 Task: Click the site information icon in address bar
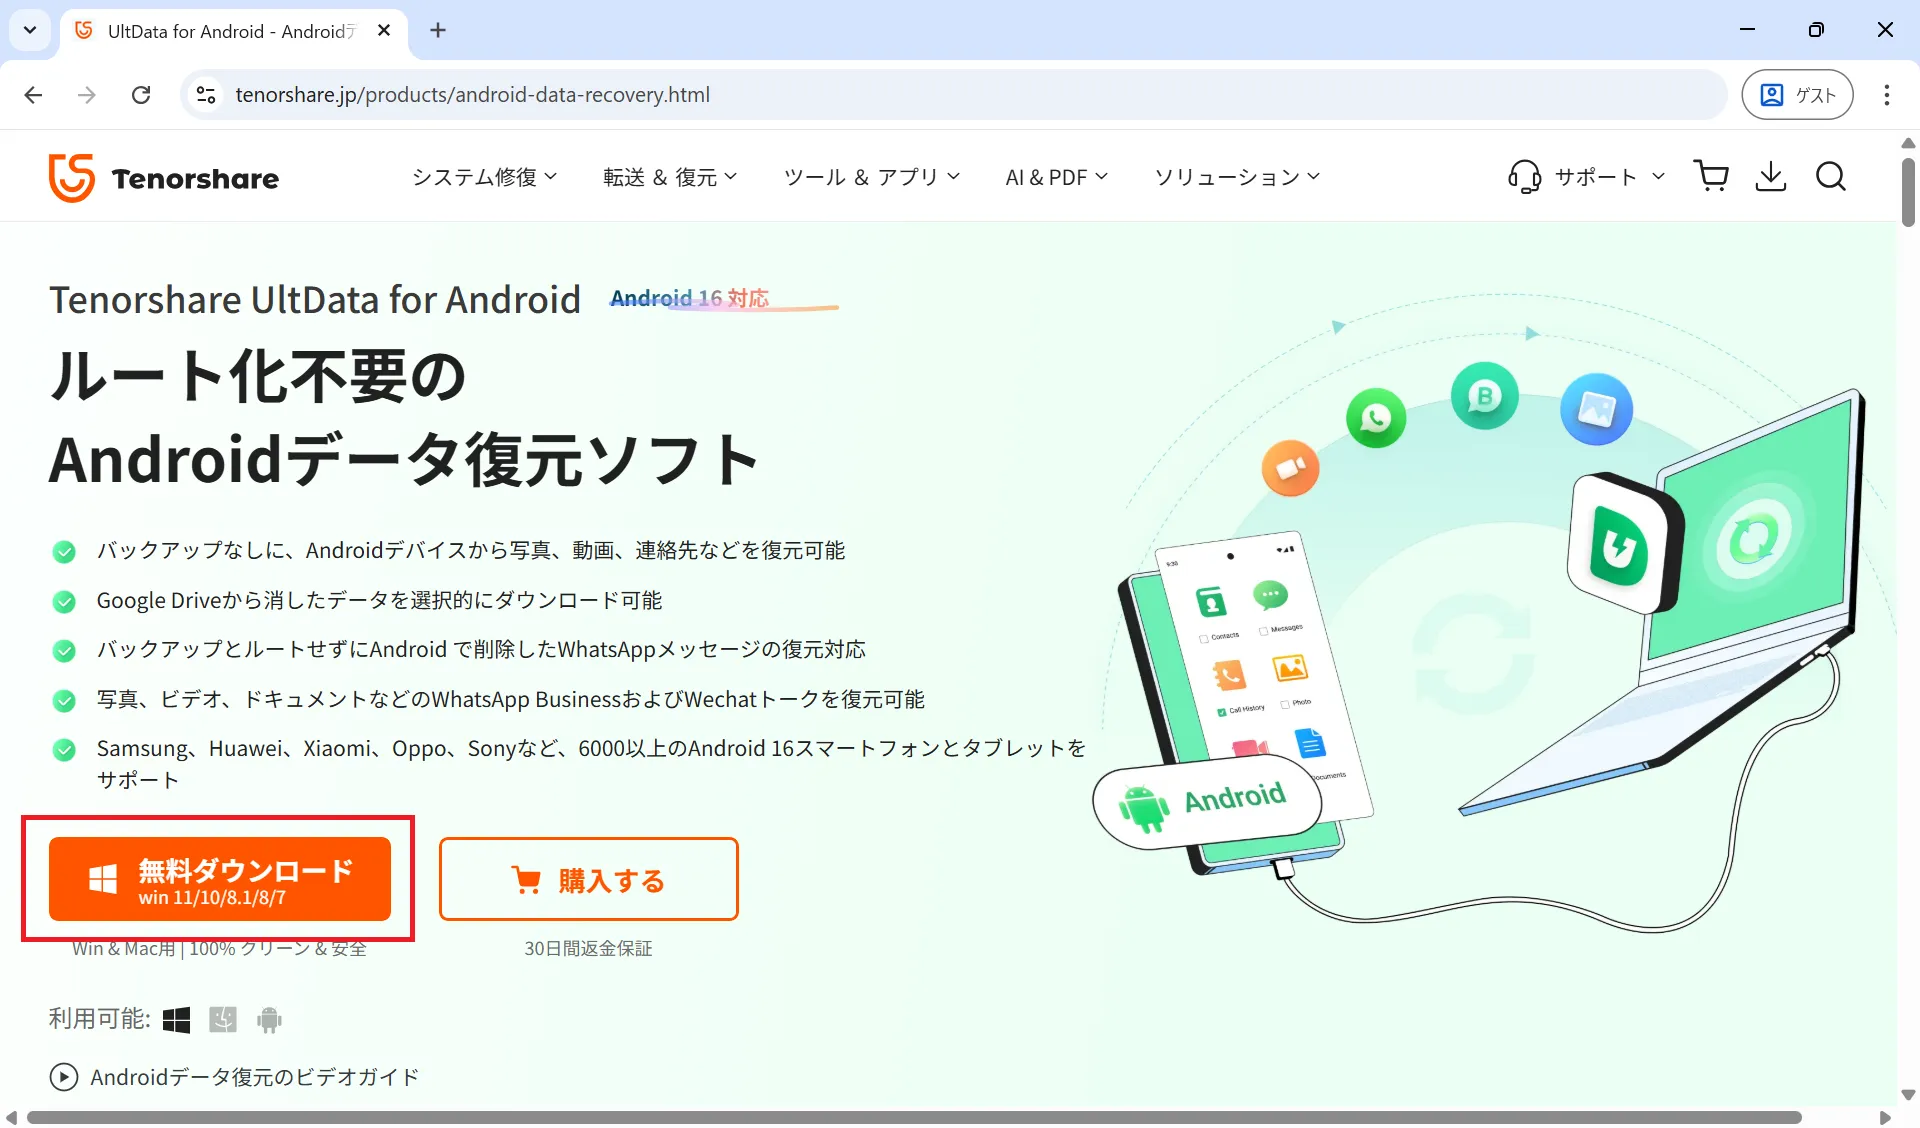click(205, 94)
